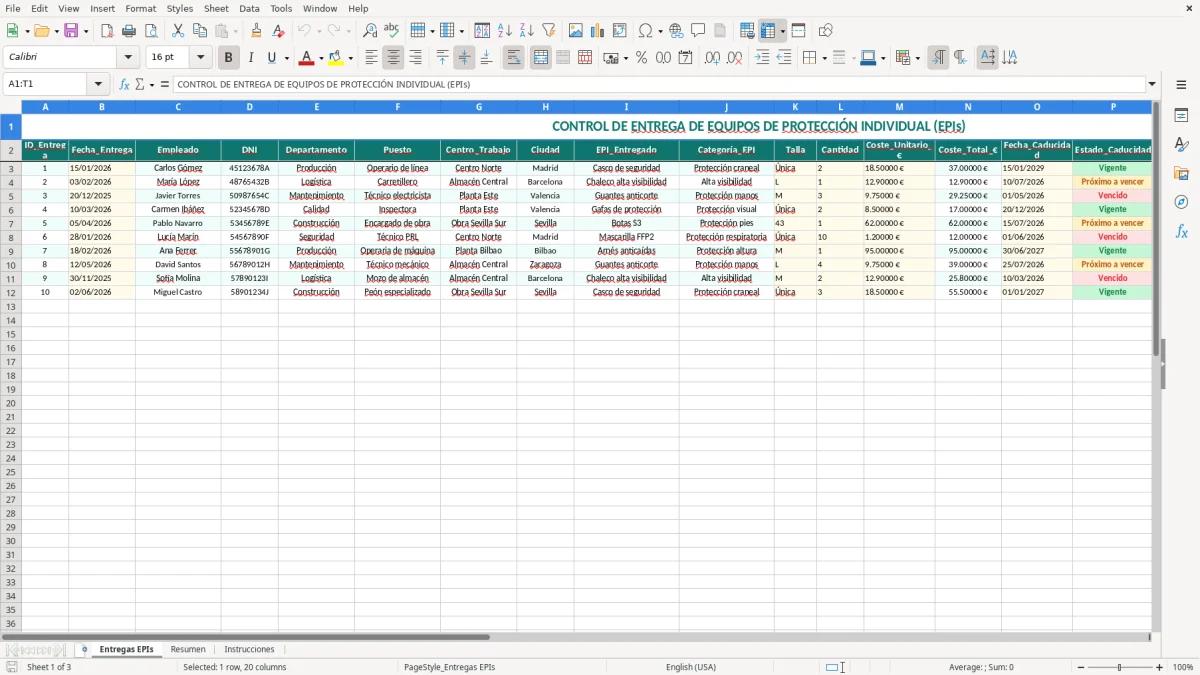Open the Function Wizard fx icon
1200x675 pixels.
pos(124,84)
